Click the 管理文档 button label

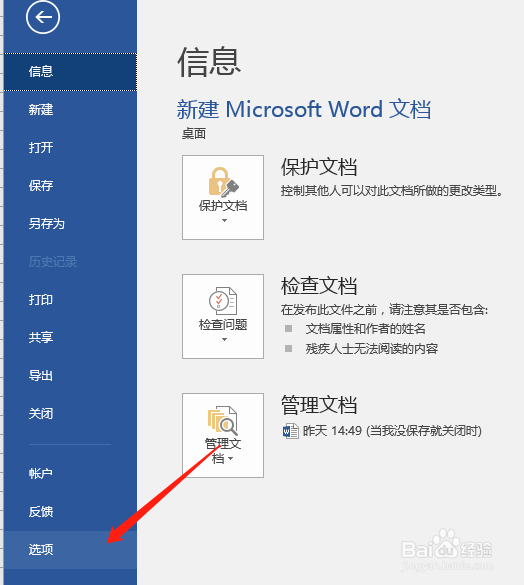point(223,451)
